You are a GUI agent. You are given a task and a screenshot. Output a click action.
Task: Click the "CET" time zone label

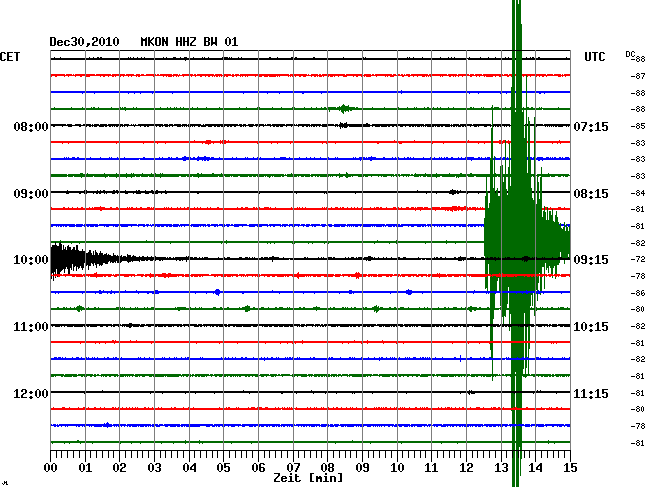point(10,57)
